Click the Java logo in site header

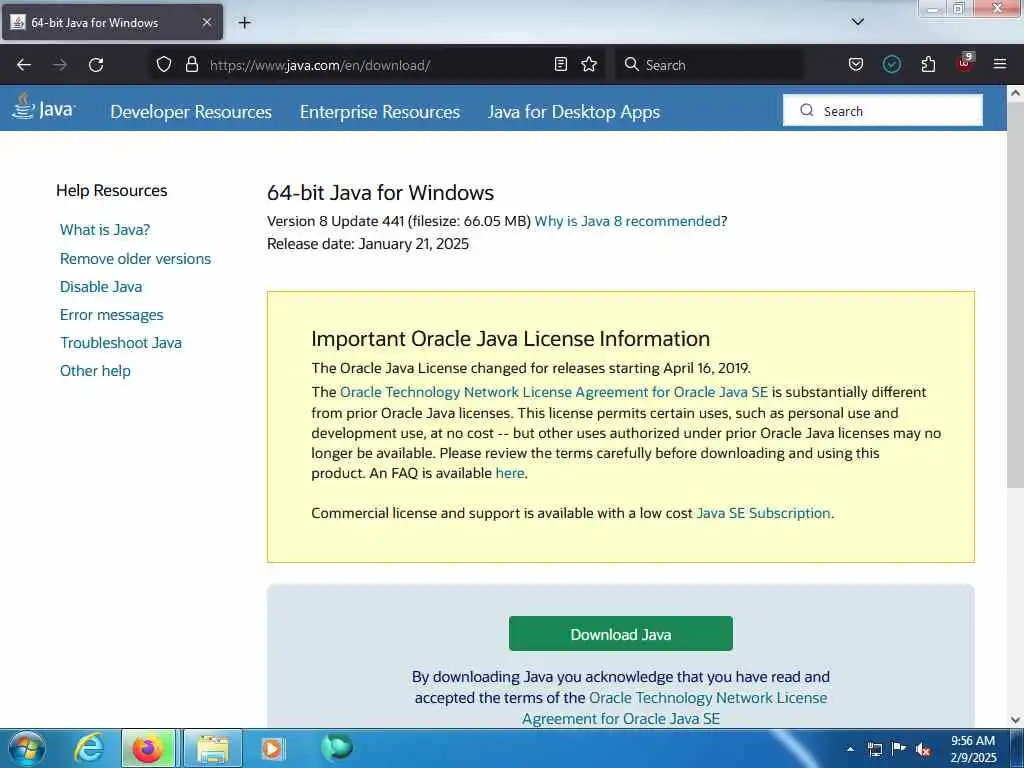coord(43,107)
